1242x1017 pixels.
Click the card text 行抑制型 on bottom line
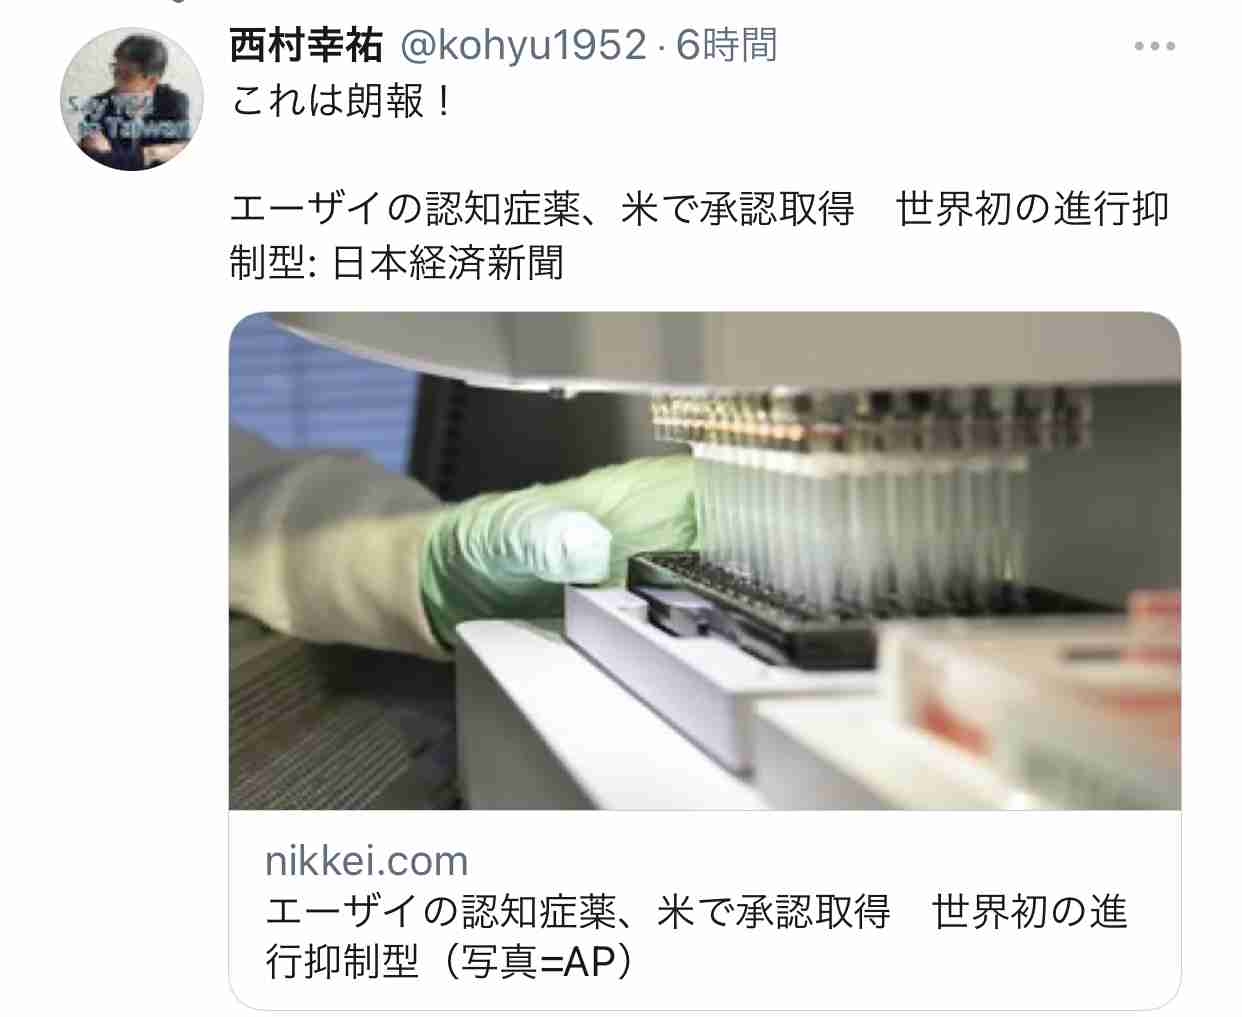[x=342, y=962]
